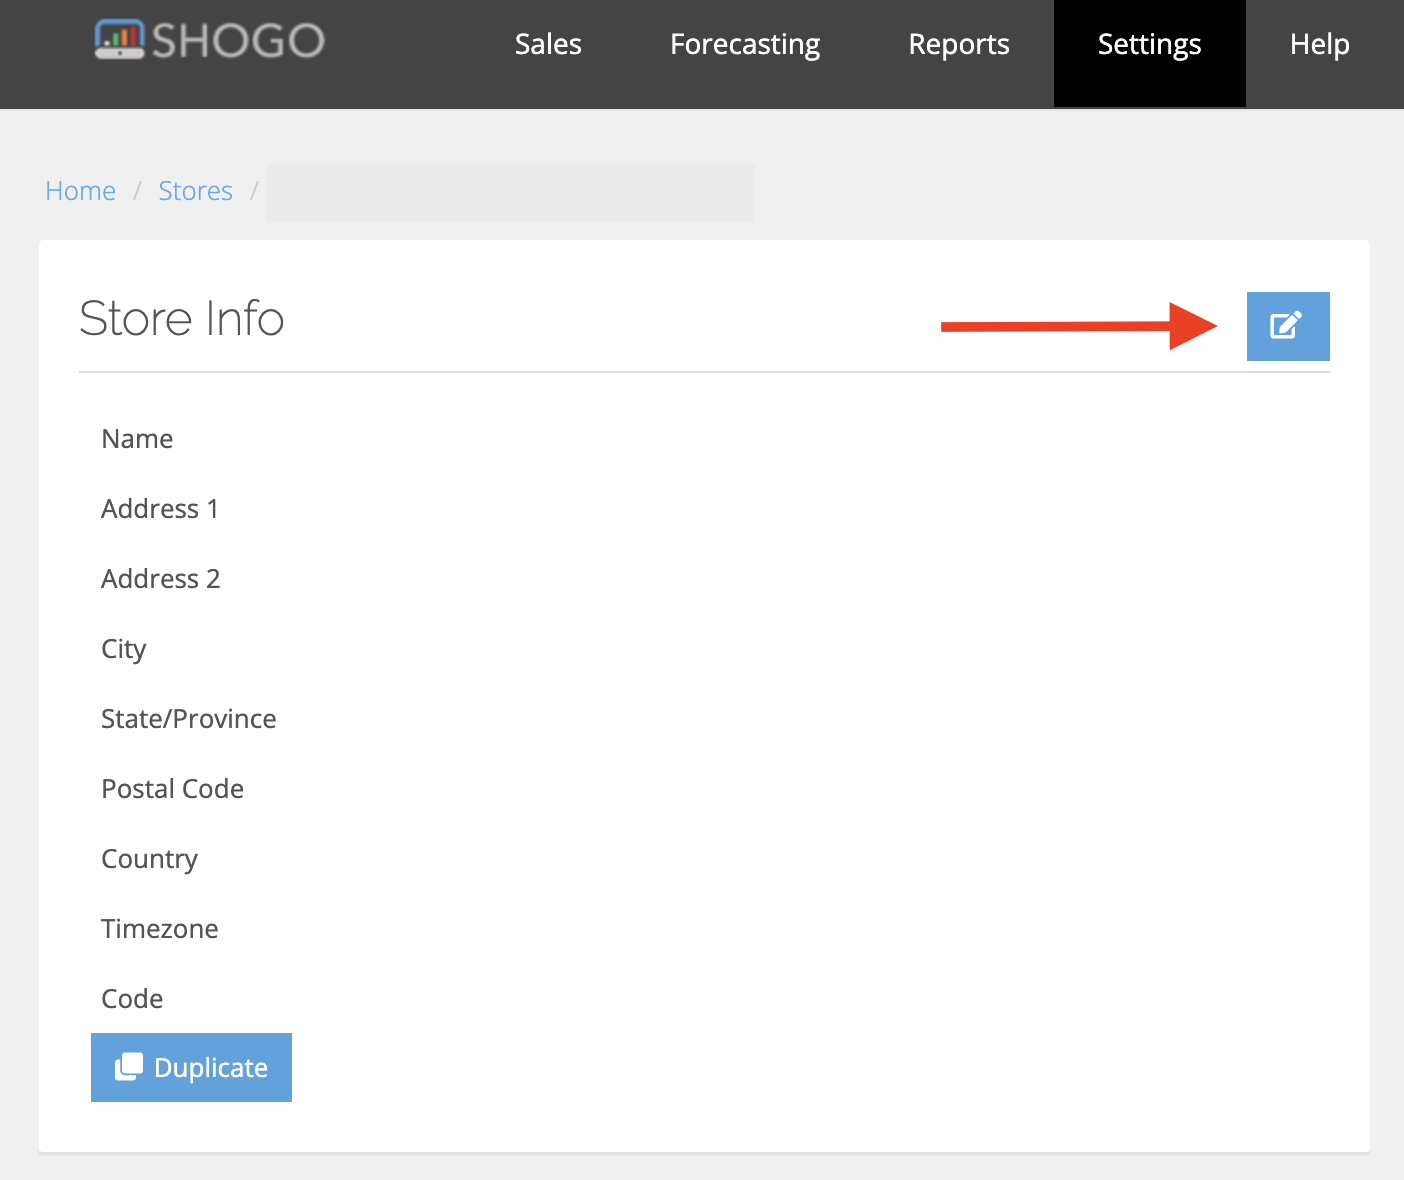Select the Address 1 field
The width and height of the screenshot is (1404, 1180).
click(x=160, y=508)
